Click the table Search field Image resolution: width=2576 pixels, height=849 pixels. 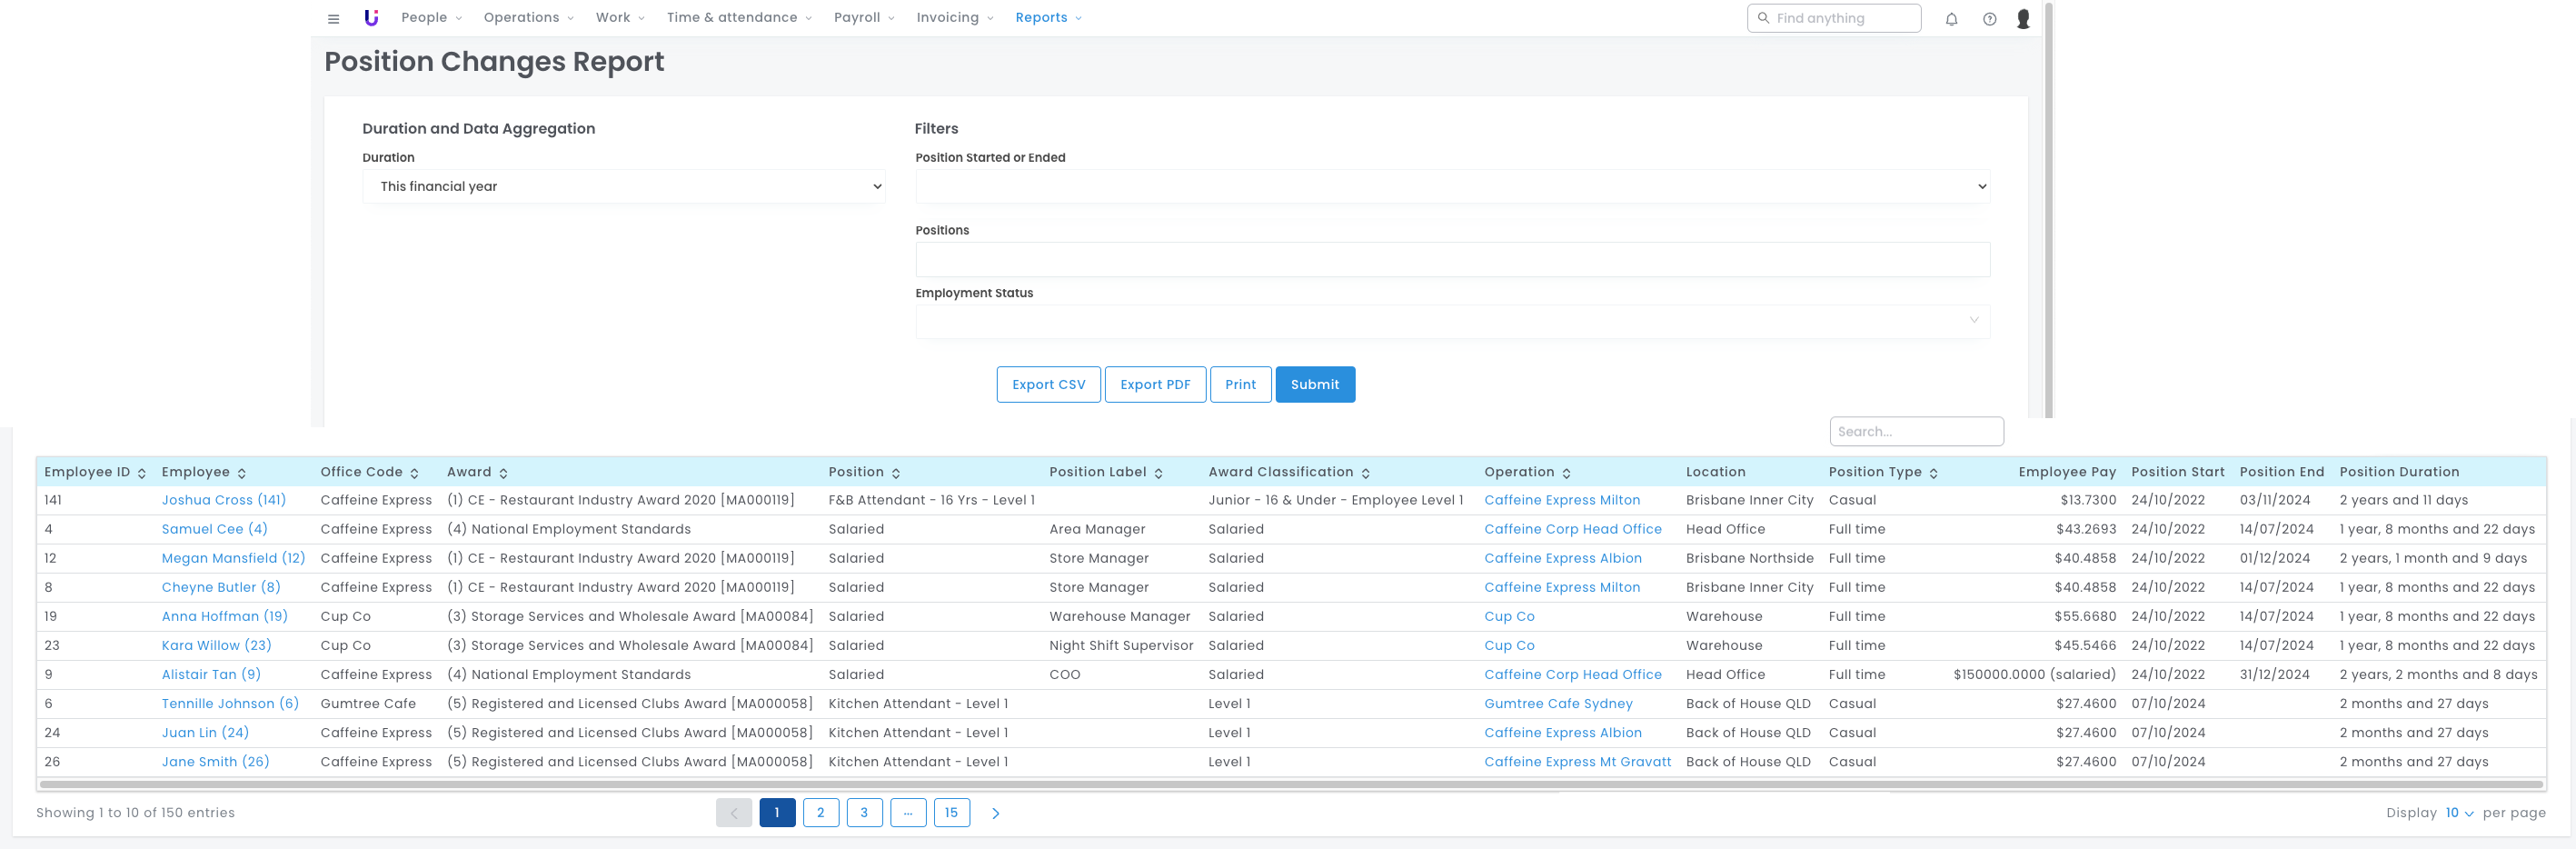[x=1915, y=432]
